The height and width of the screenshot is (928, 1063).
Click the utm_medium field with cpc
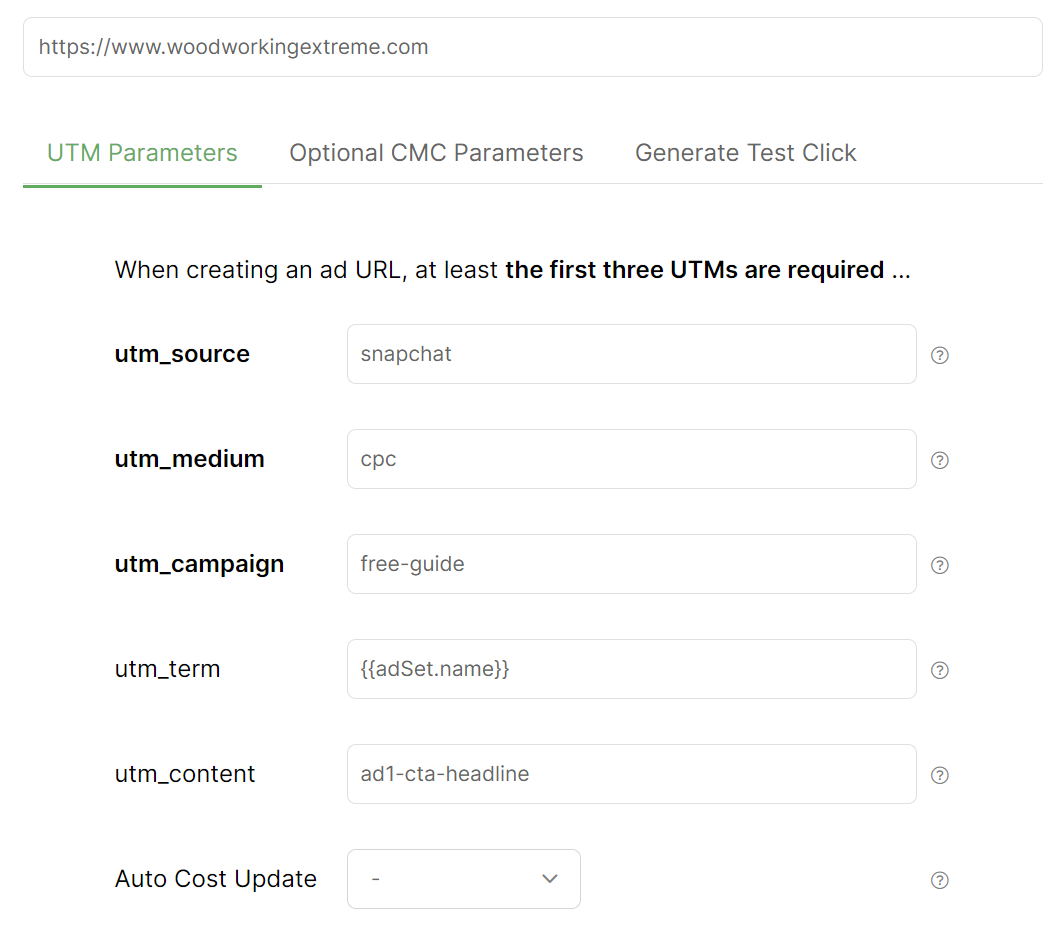(631, 459)
